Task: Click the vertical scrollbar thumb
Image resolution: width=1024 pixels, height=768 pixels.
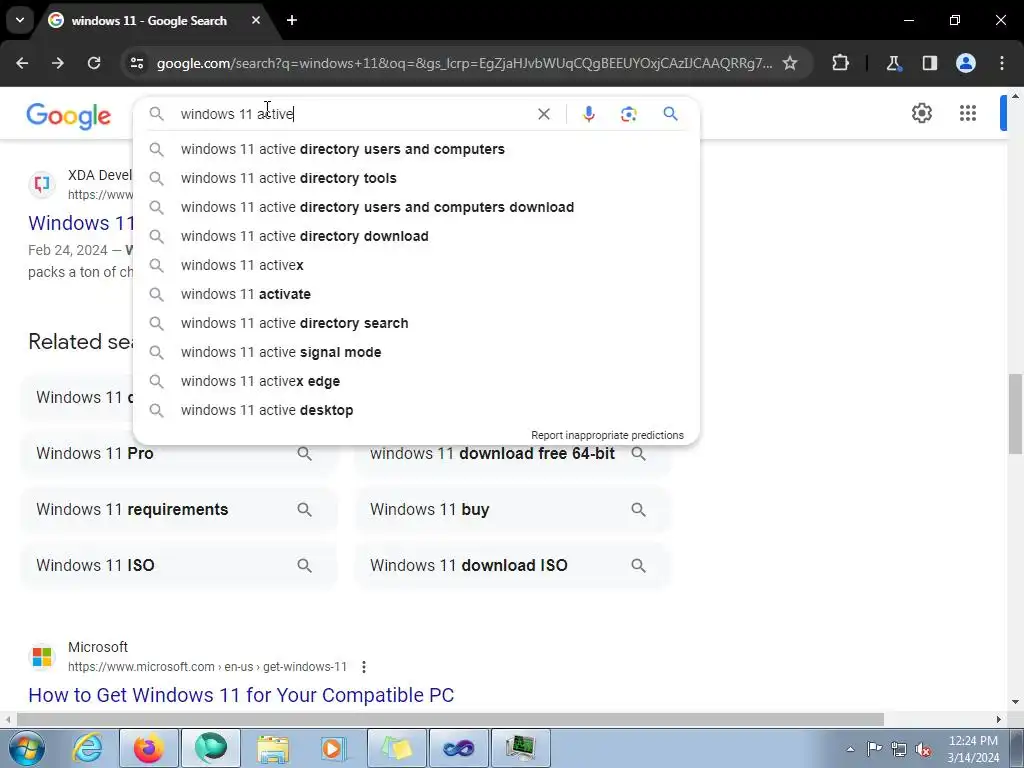Action: click(x=1015, y=413)
